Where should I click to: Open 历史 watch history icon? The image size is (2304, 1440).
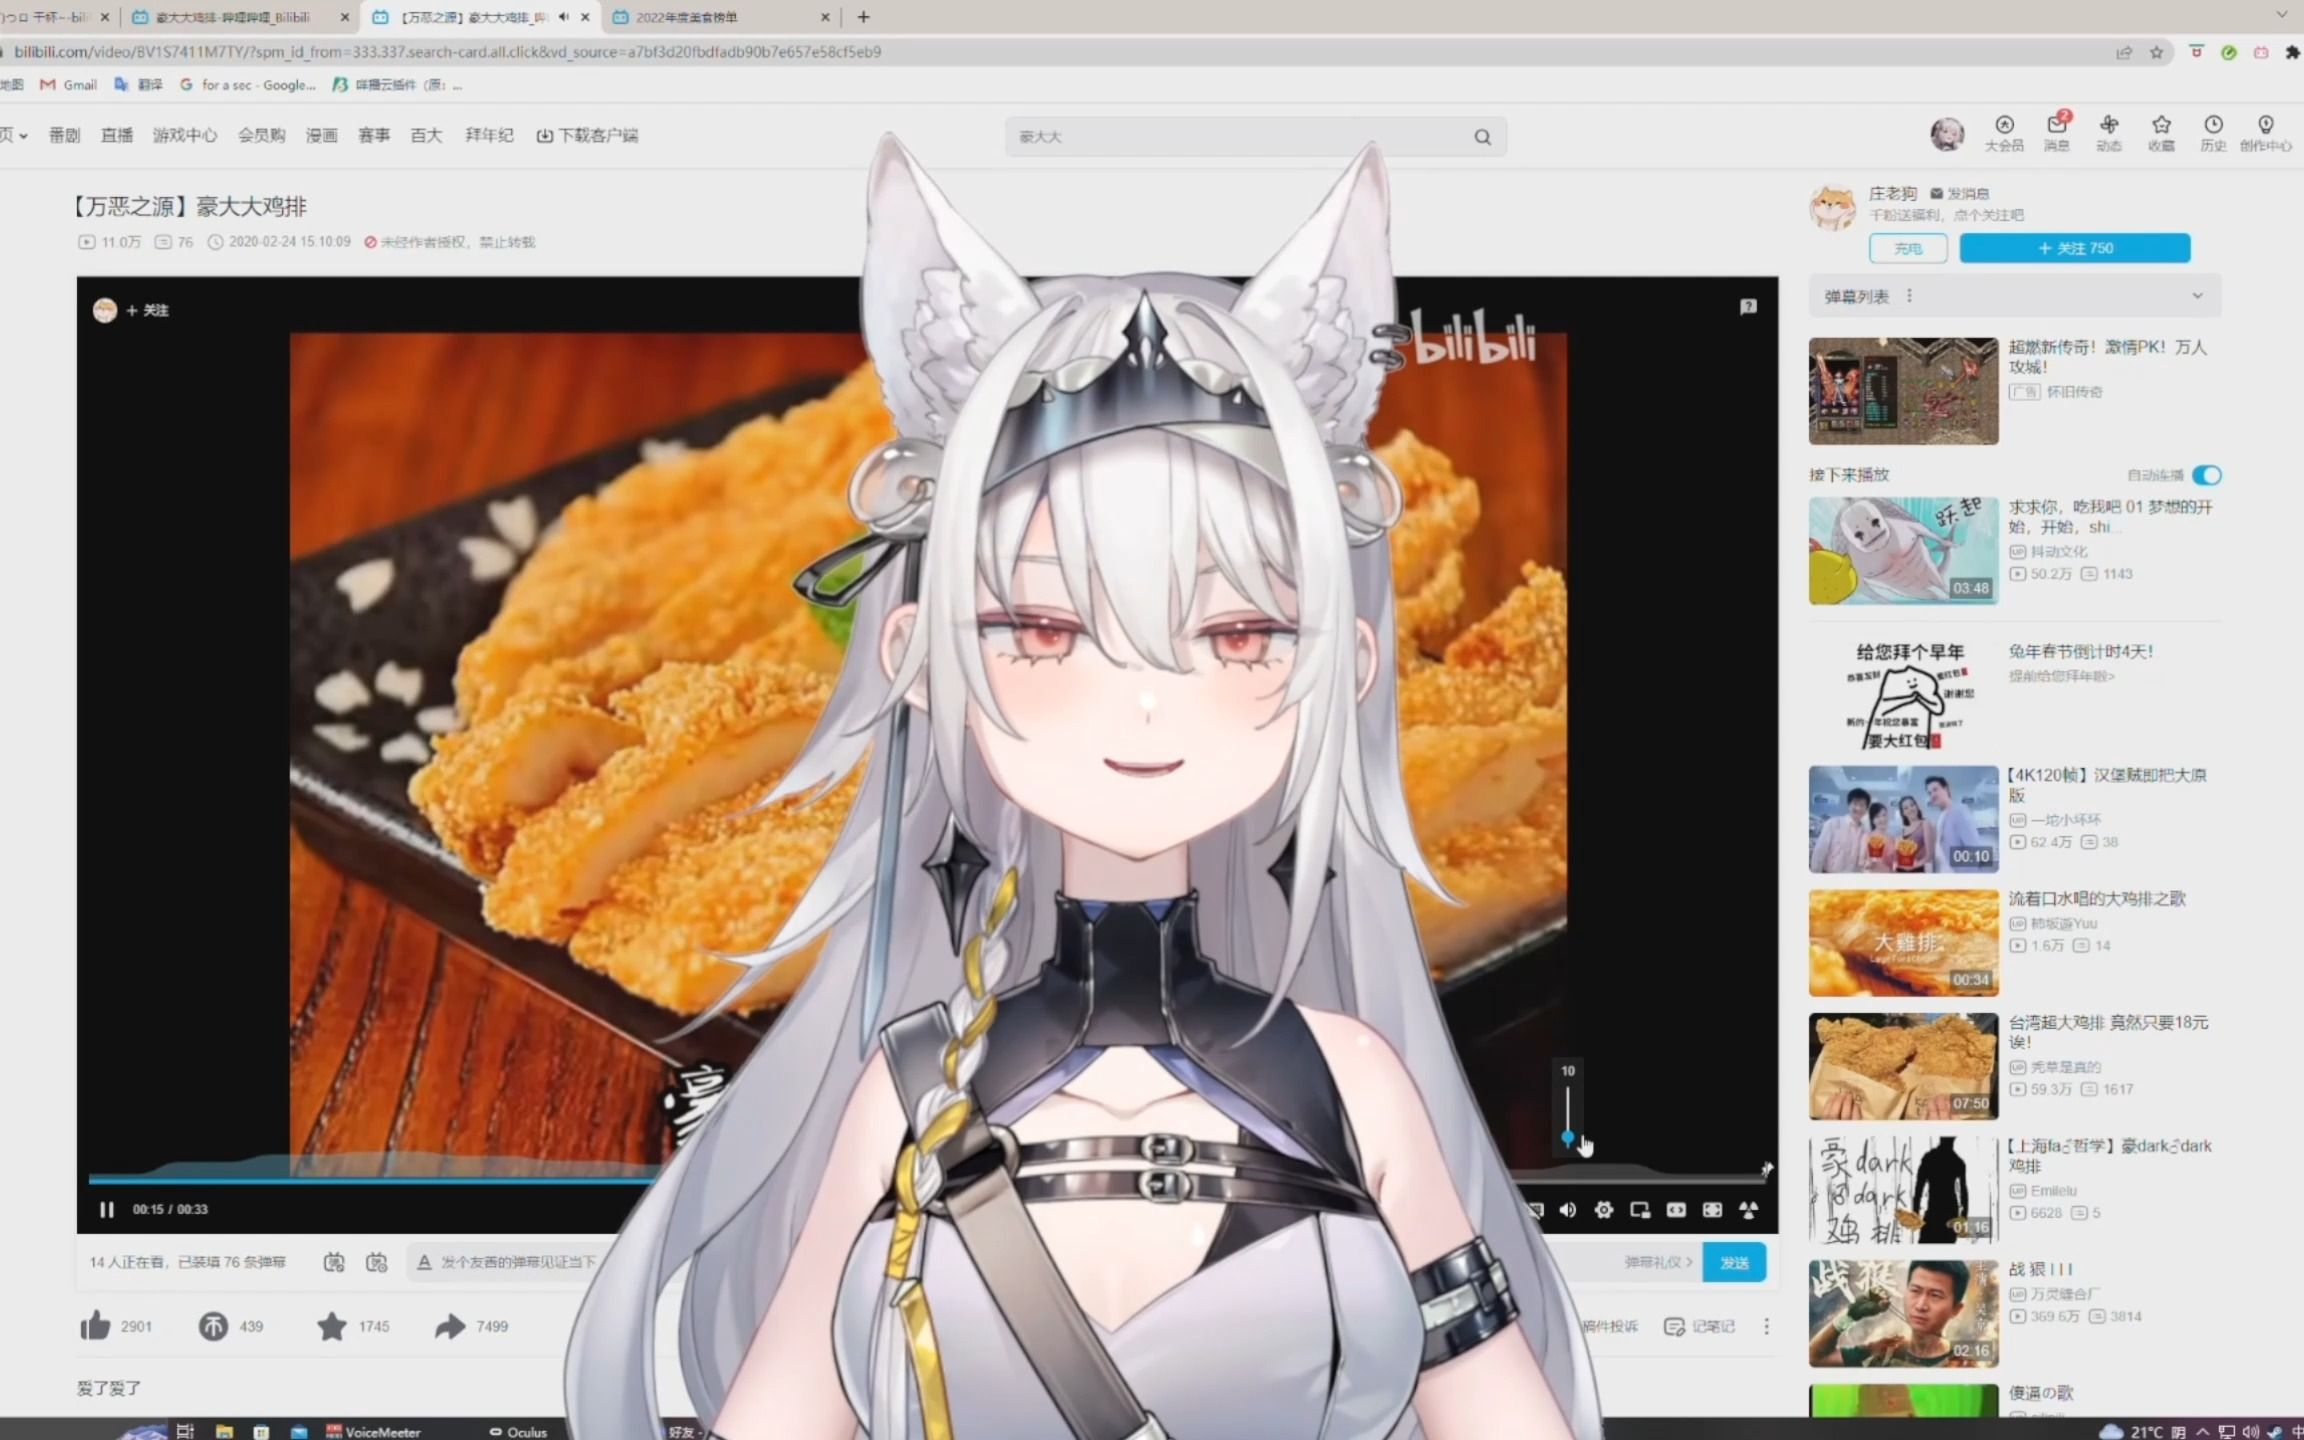2213,133
